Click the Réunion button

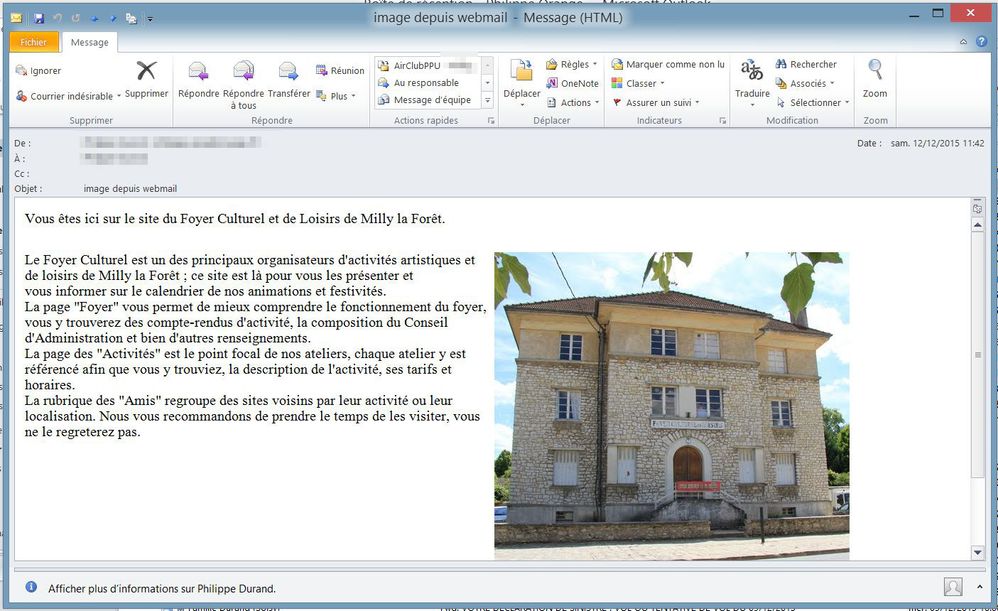coord(340,71)
